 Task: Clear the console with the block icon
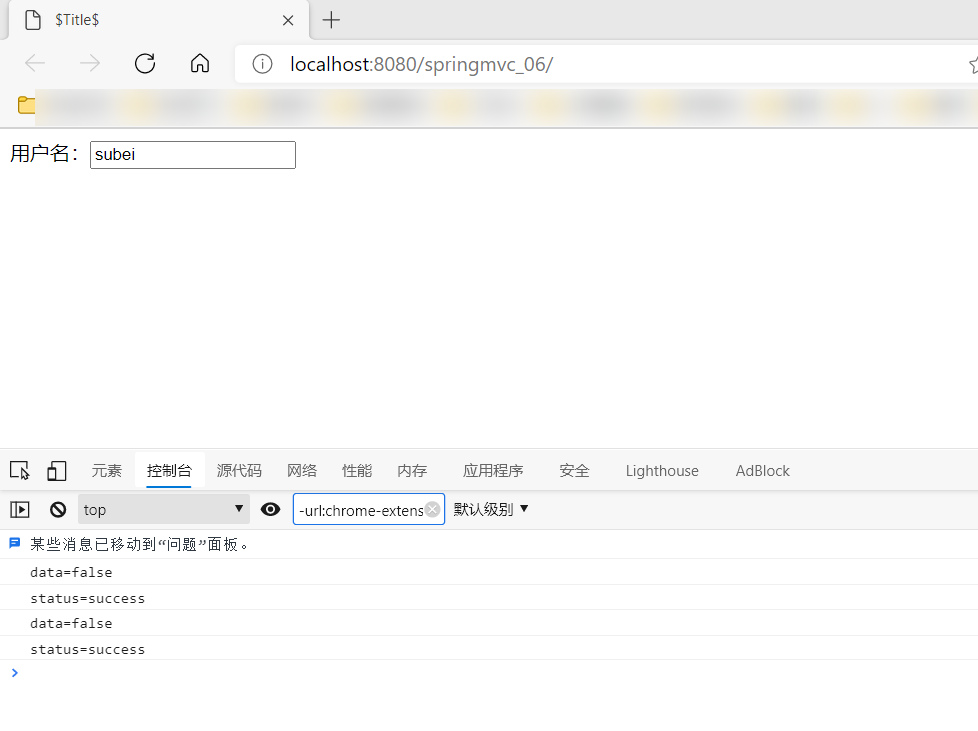click(x=58, y=510)
